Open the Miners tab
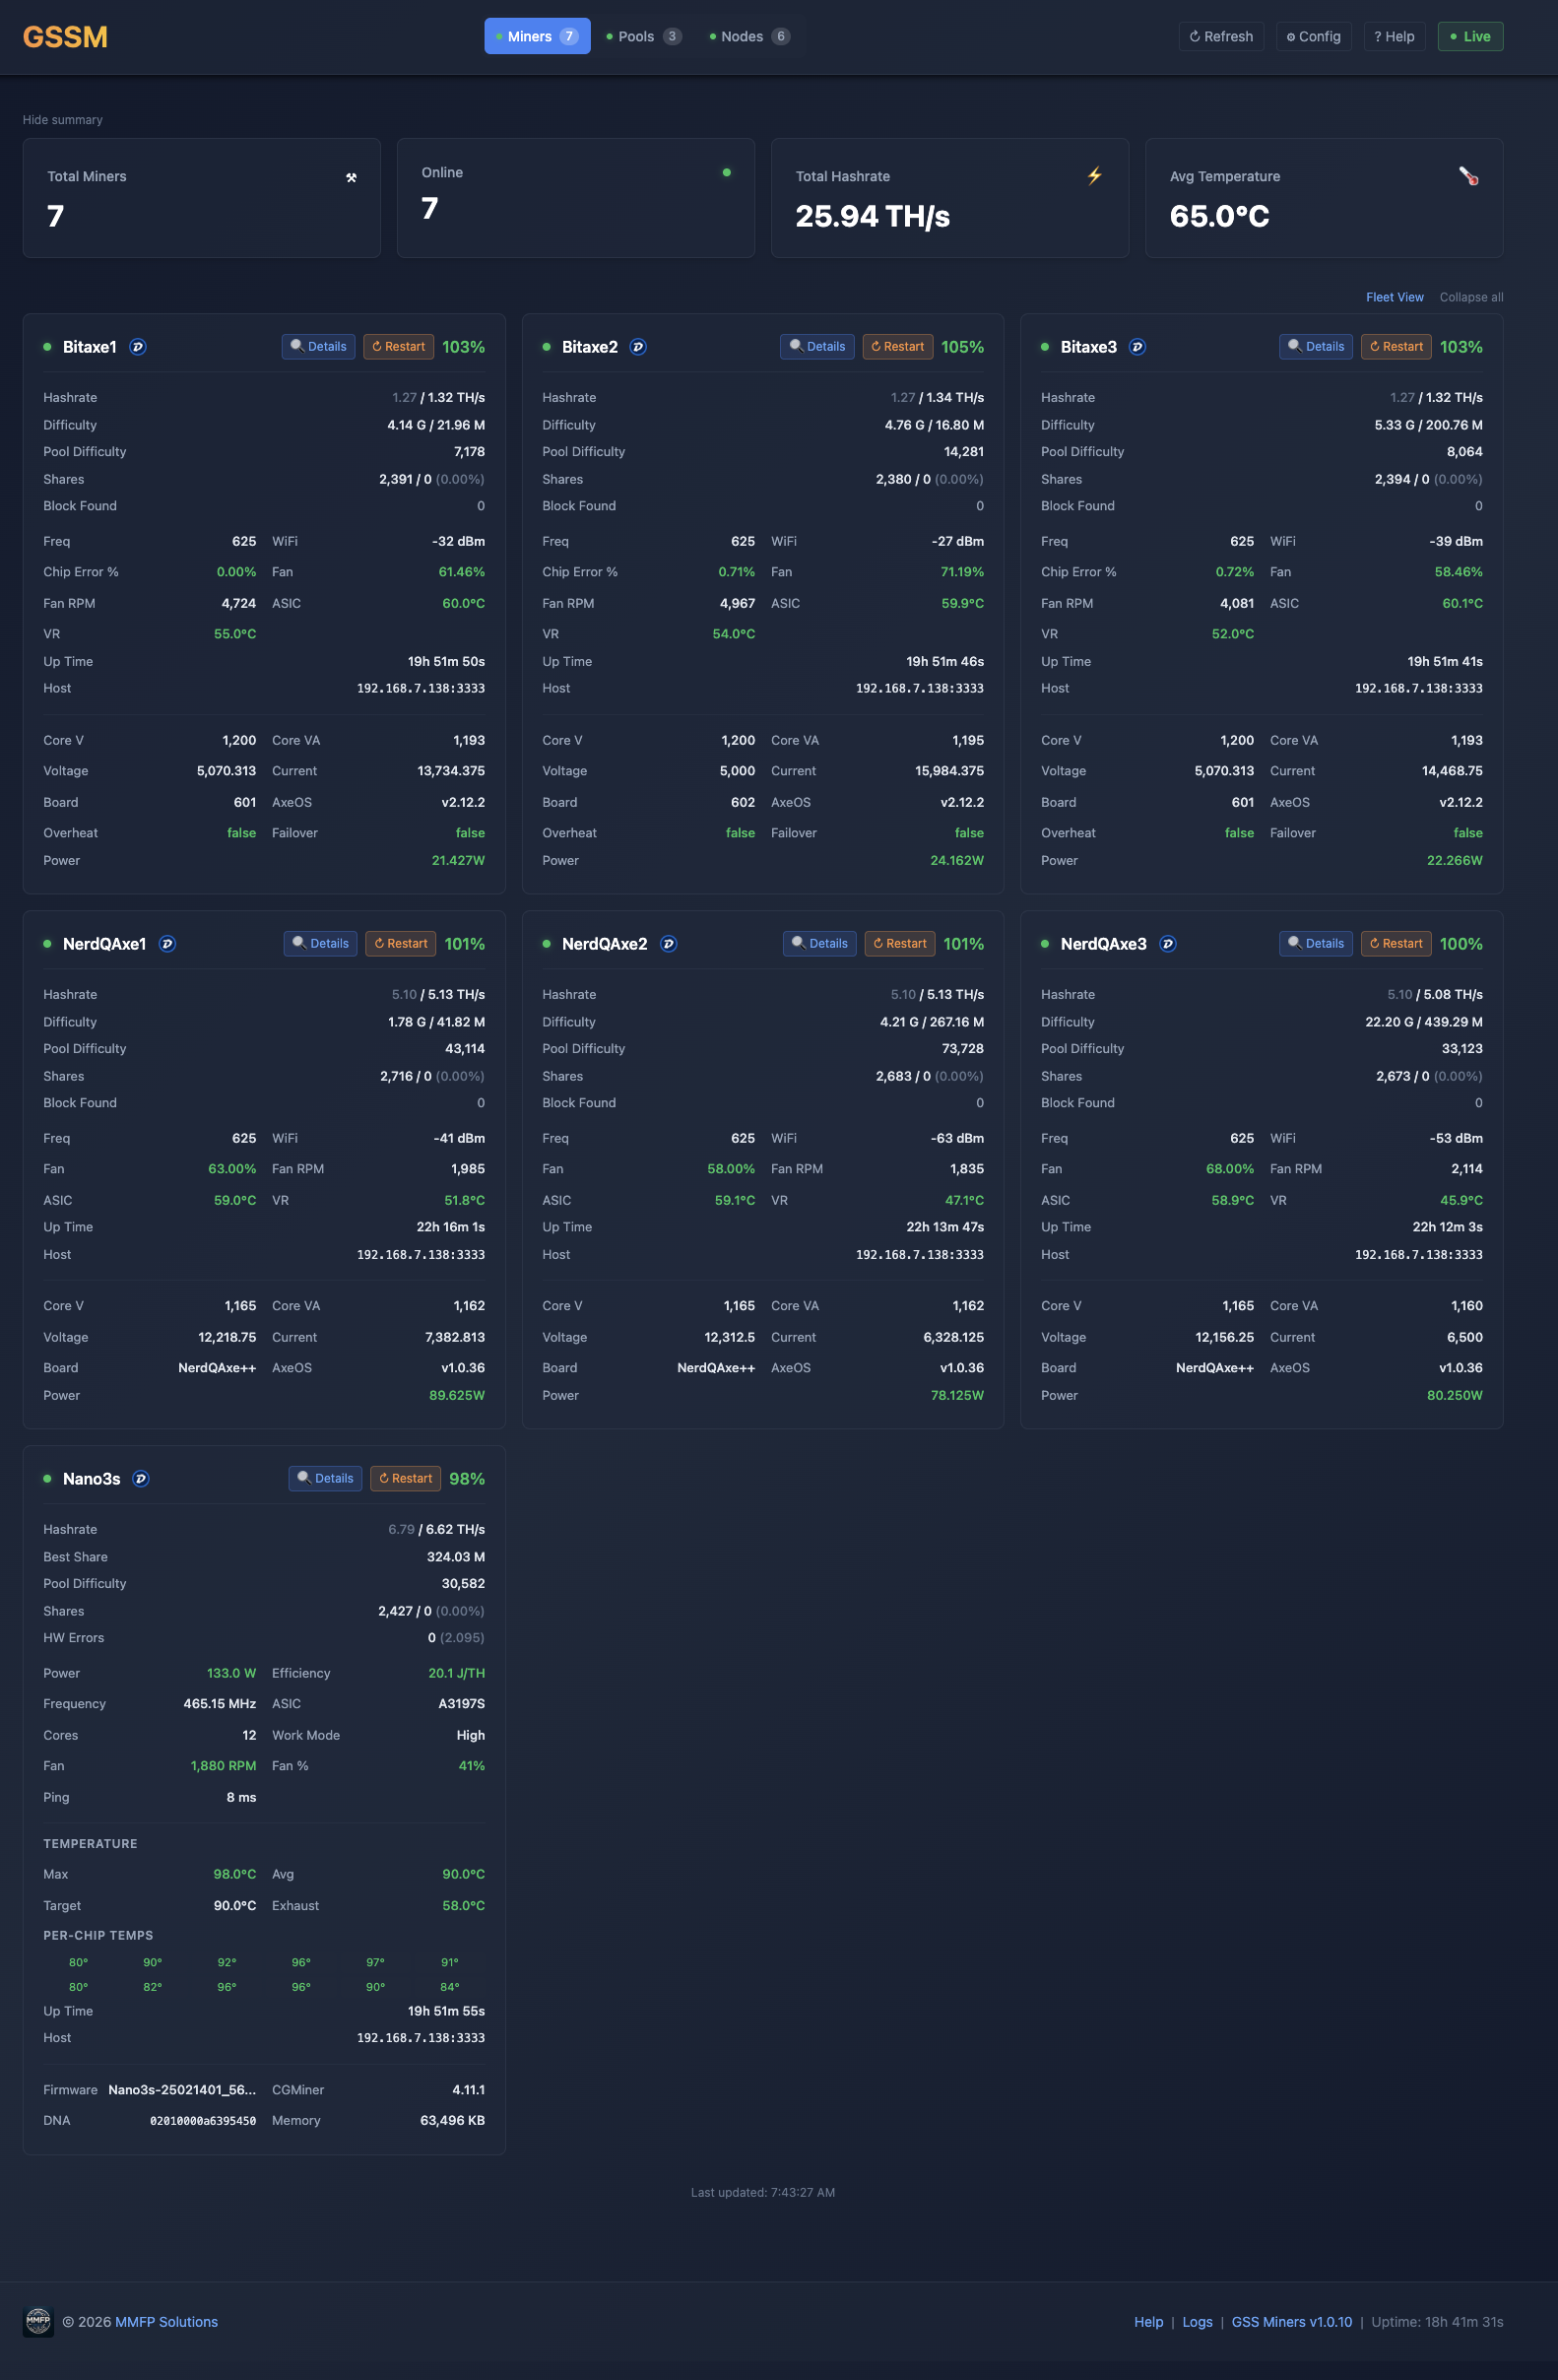Viewport: 1558px width, 2380px height. tap(537, 36)
